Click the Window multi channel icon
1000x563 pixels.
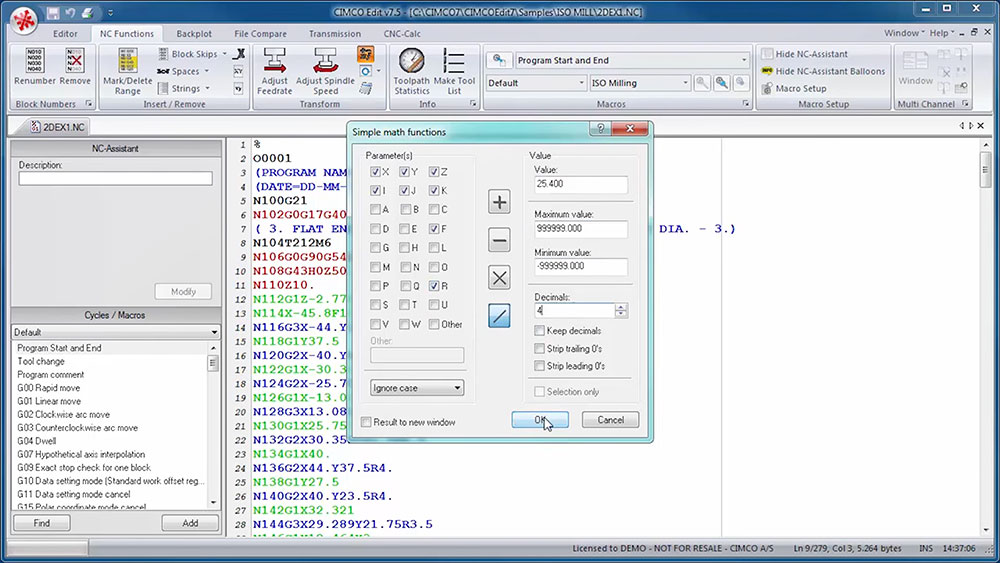[915, 61]
